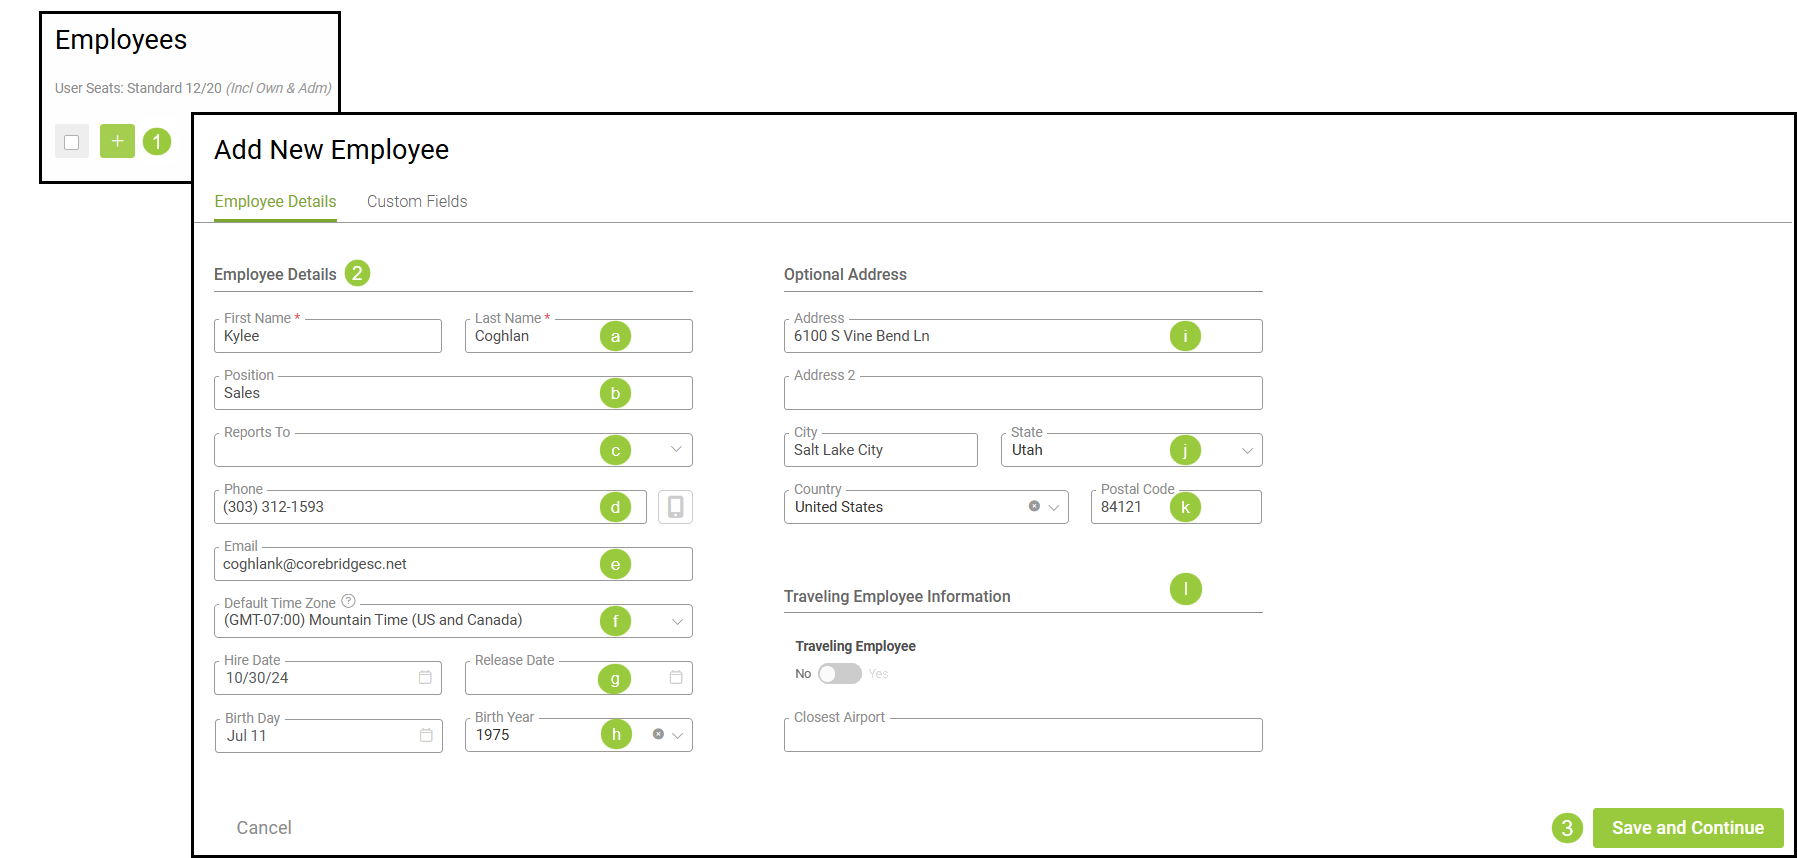Click the Postal Code field

(x=1176, y=507)
